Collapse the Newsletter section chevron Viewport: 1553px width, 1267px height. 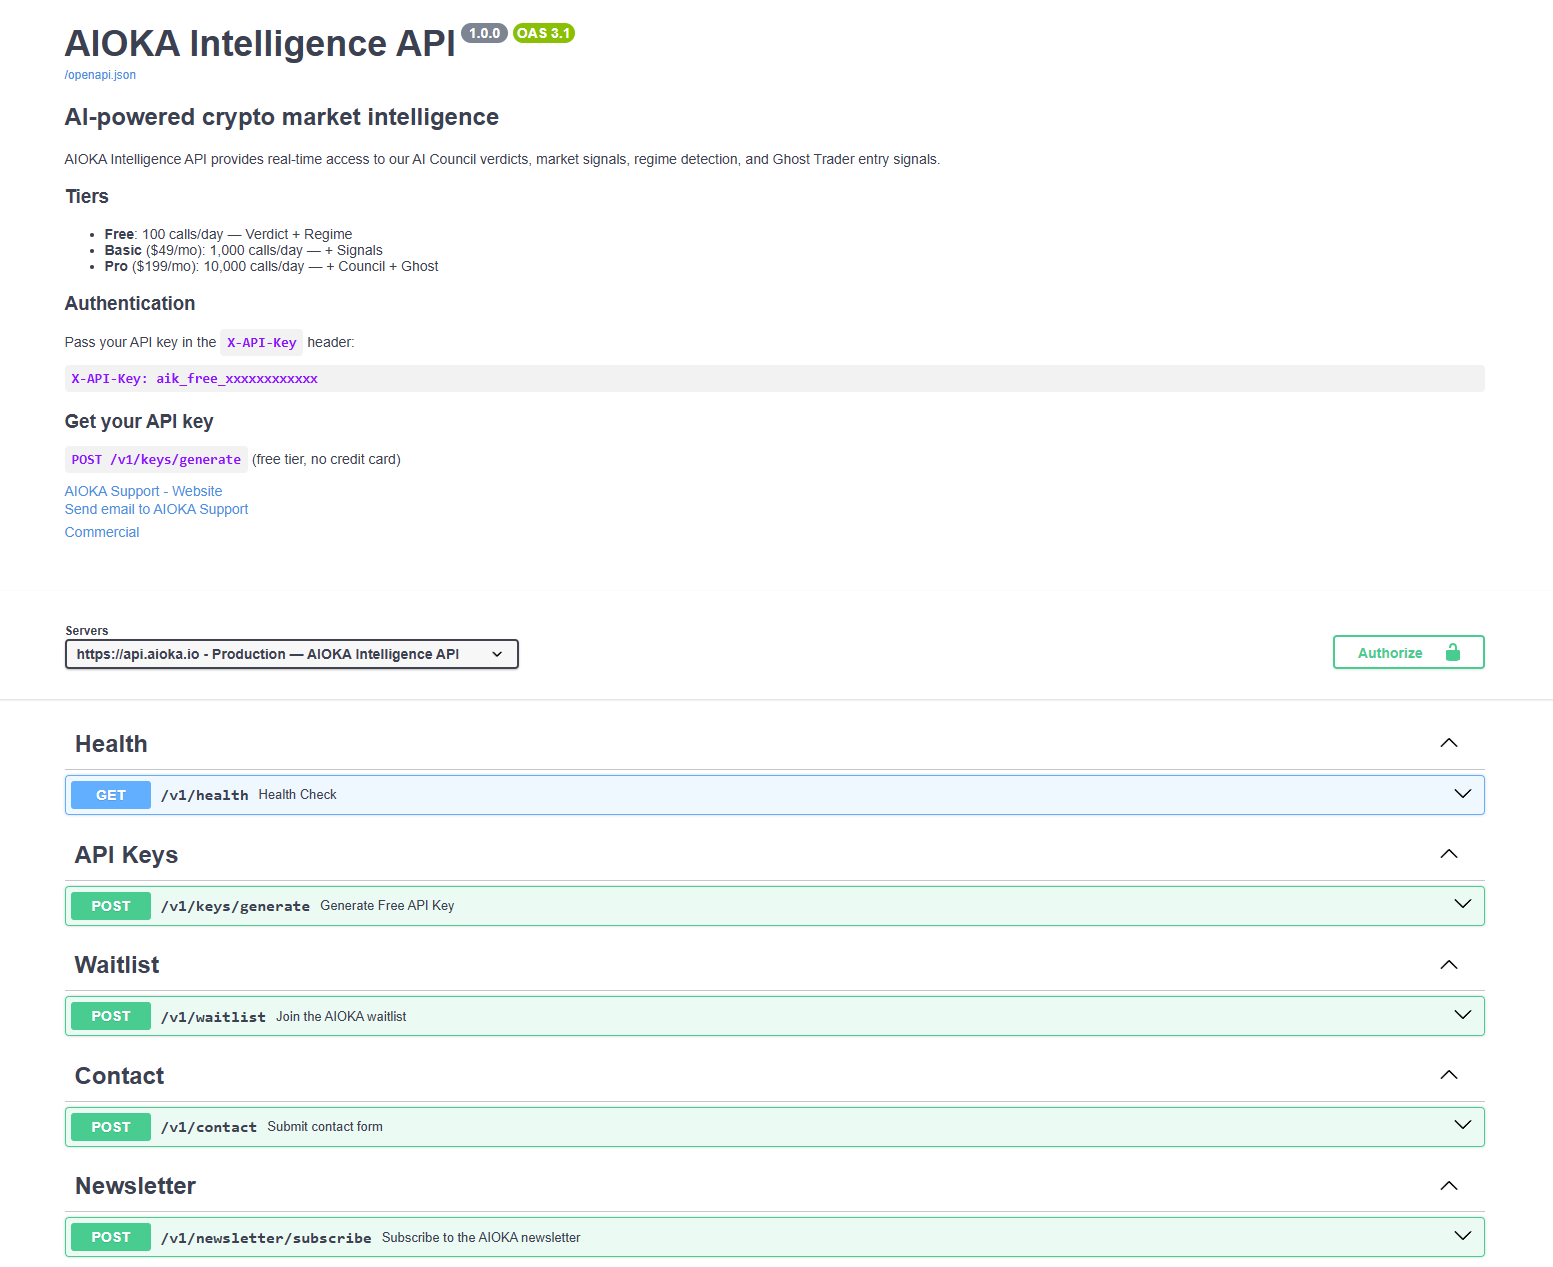1449,1186
